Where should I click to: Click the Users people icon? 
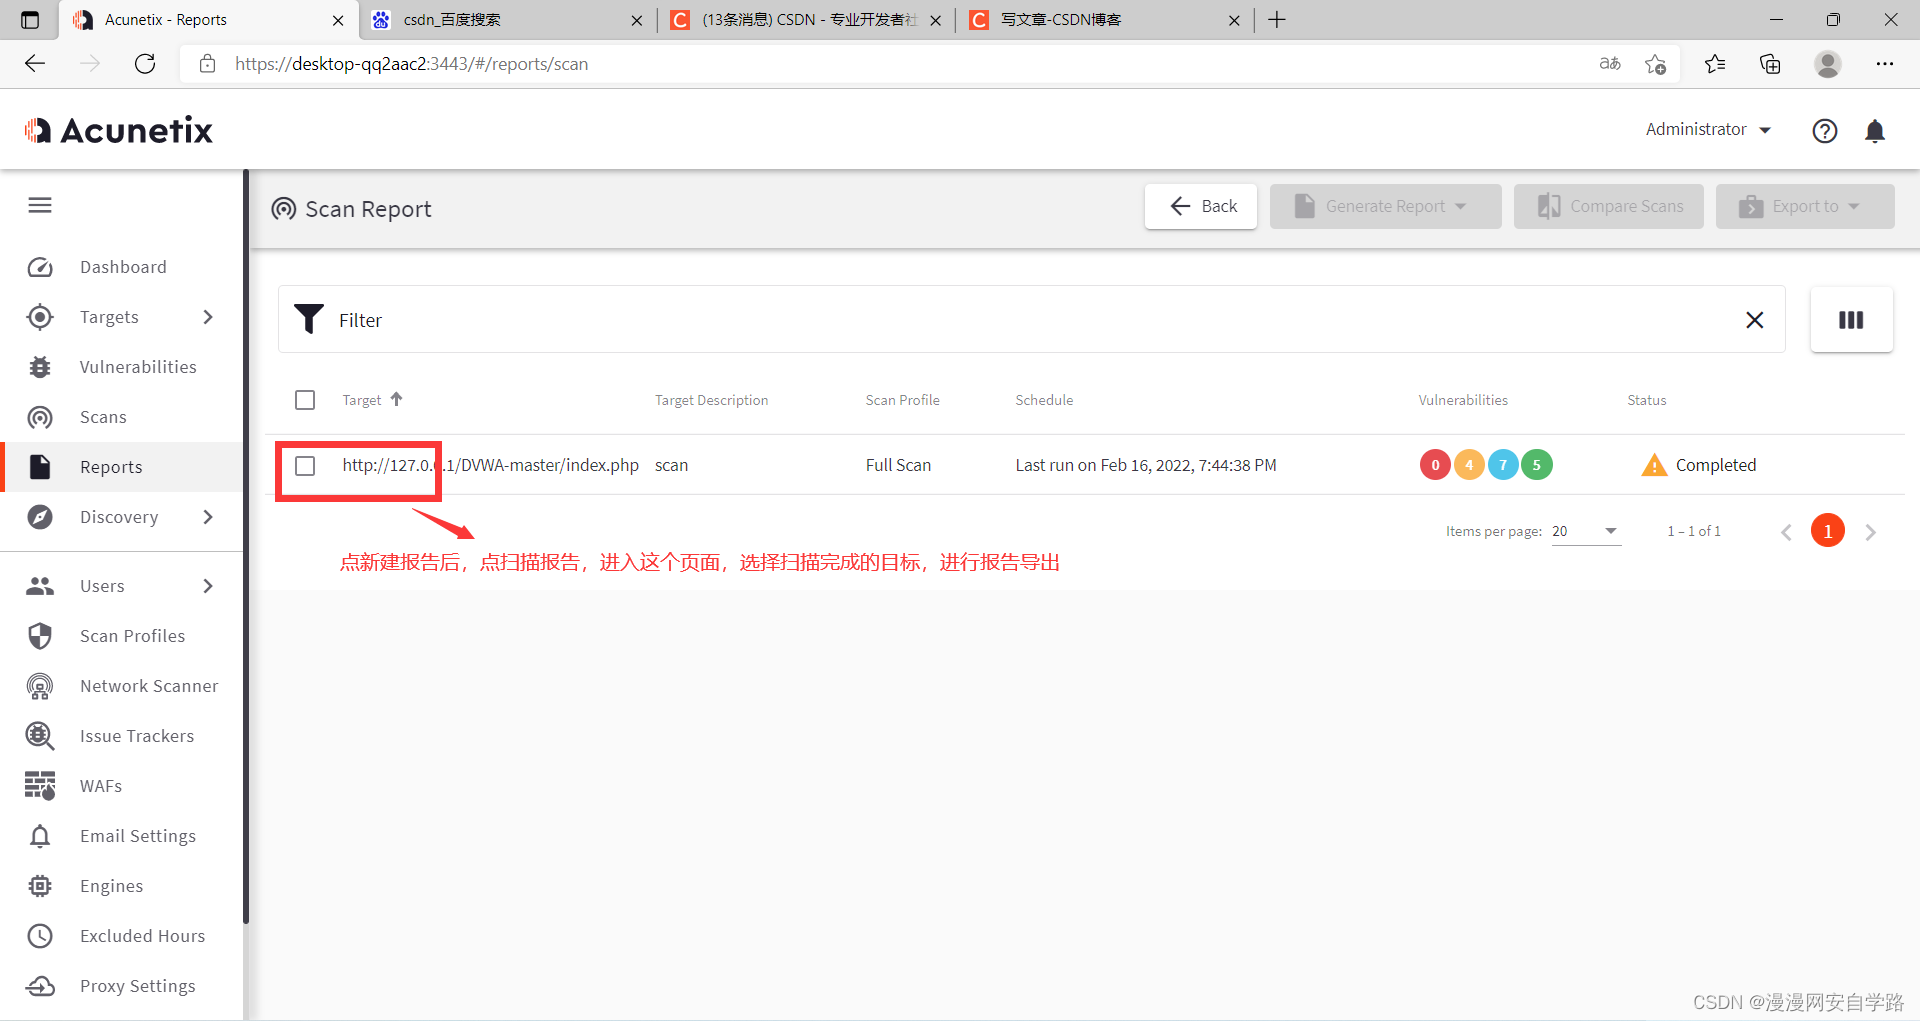click(x=40, y=586)
